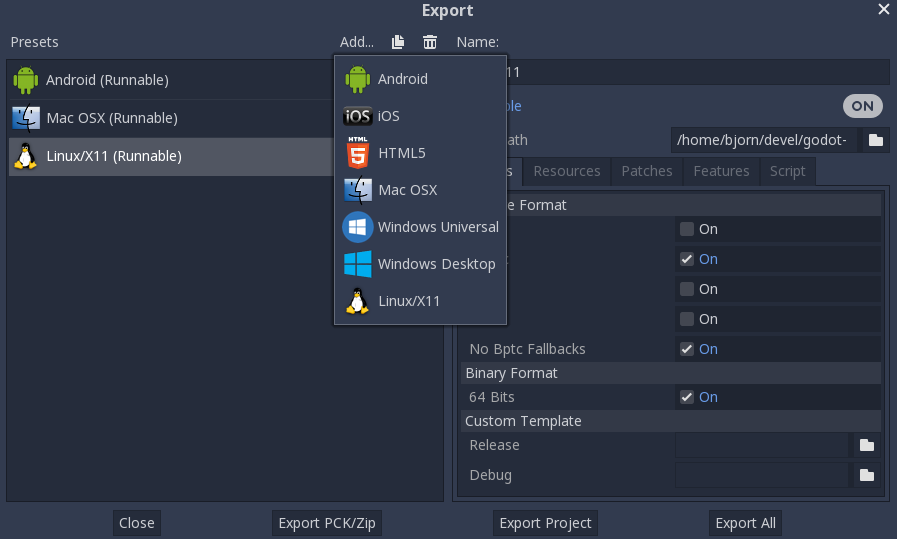The image size is (897, 539).
Task: Choose Windows Desktop from Add menu
Action: point(420,264)
